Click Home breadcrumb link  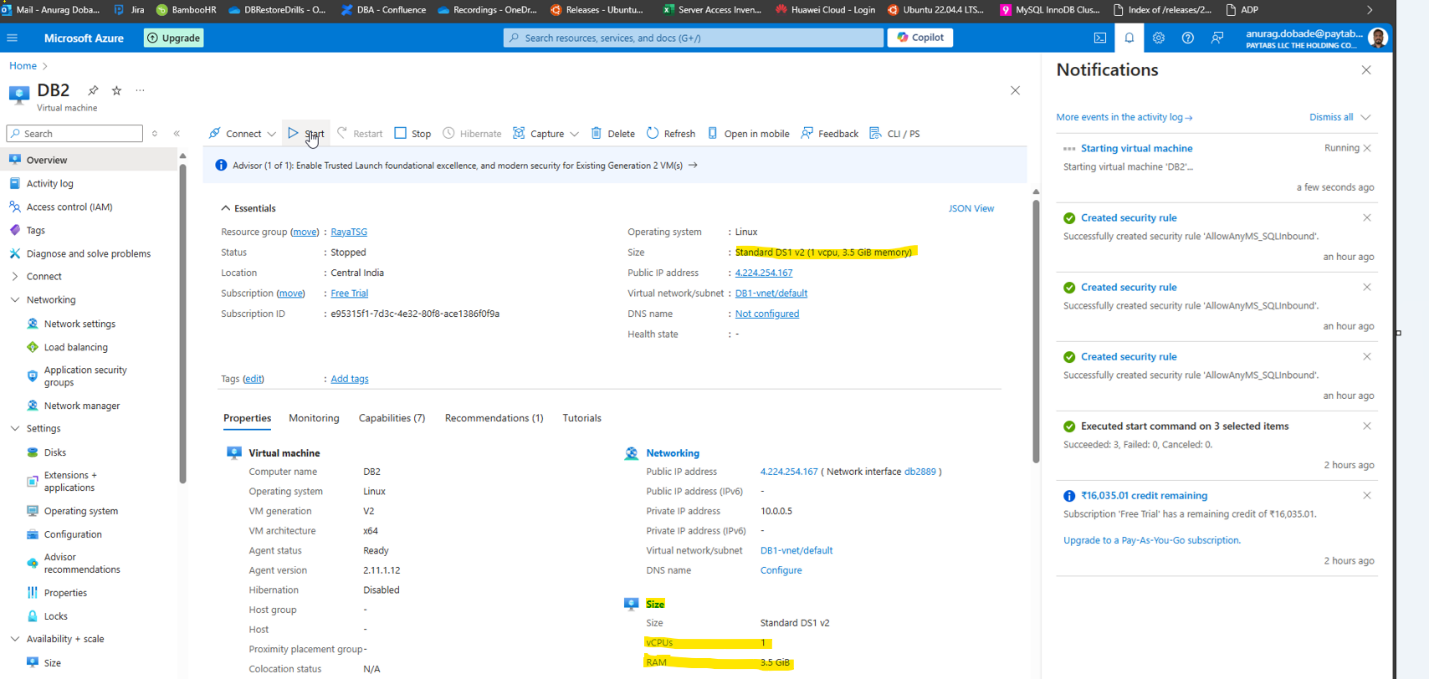tap(23, 66)
